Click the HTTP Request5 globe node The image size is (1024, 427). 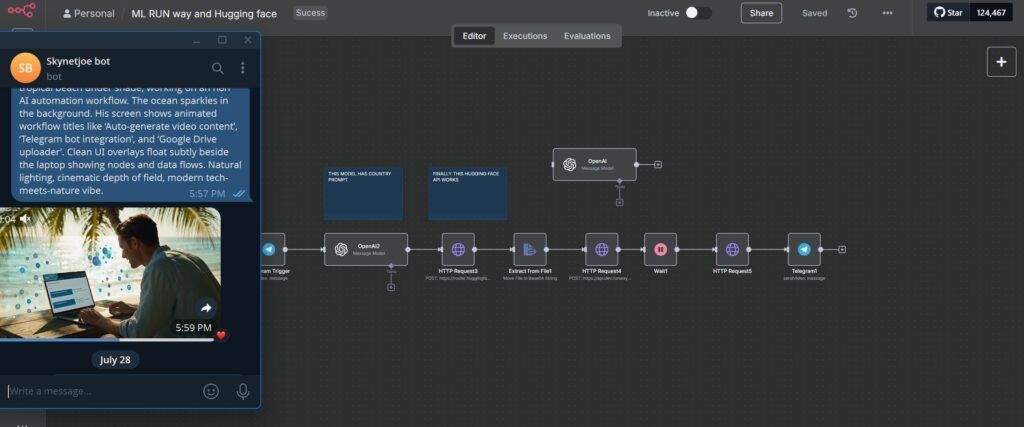pos(732,249)
